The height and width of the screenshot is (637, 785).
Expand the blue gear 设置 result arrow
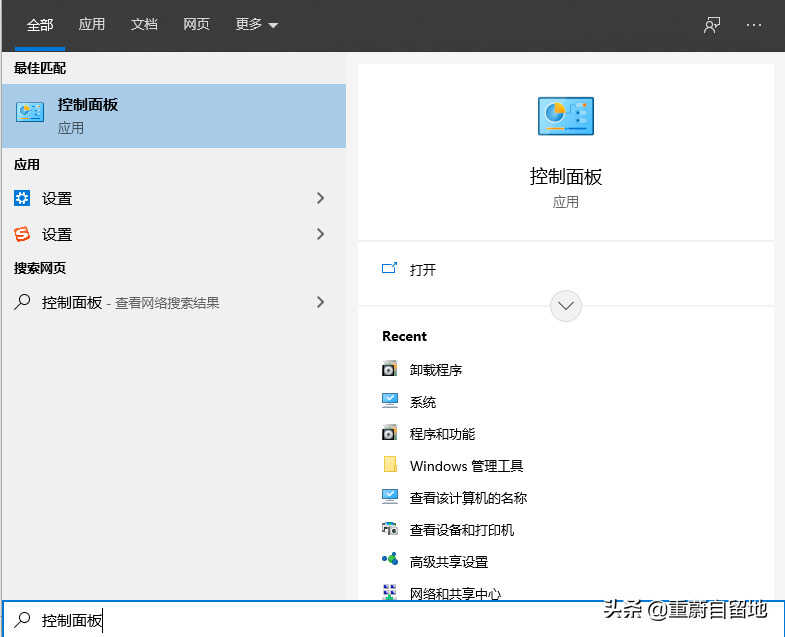pyautogui.click(x=320, y=198)
